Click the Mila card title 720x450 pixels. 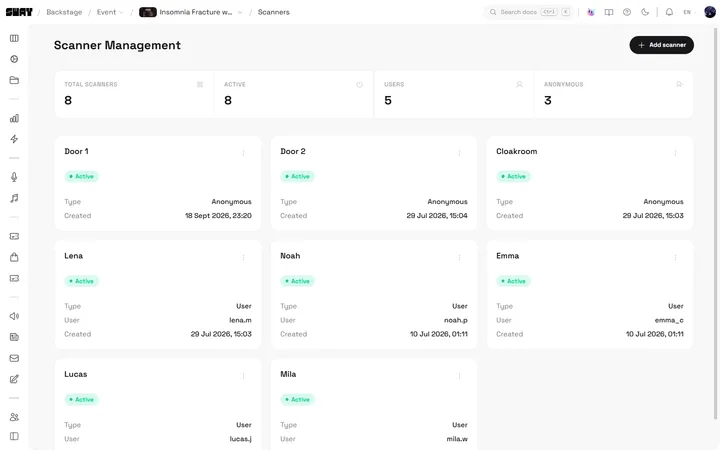(288, 374)
